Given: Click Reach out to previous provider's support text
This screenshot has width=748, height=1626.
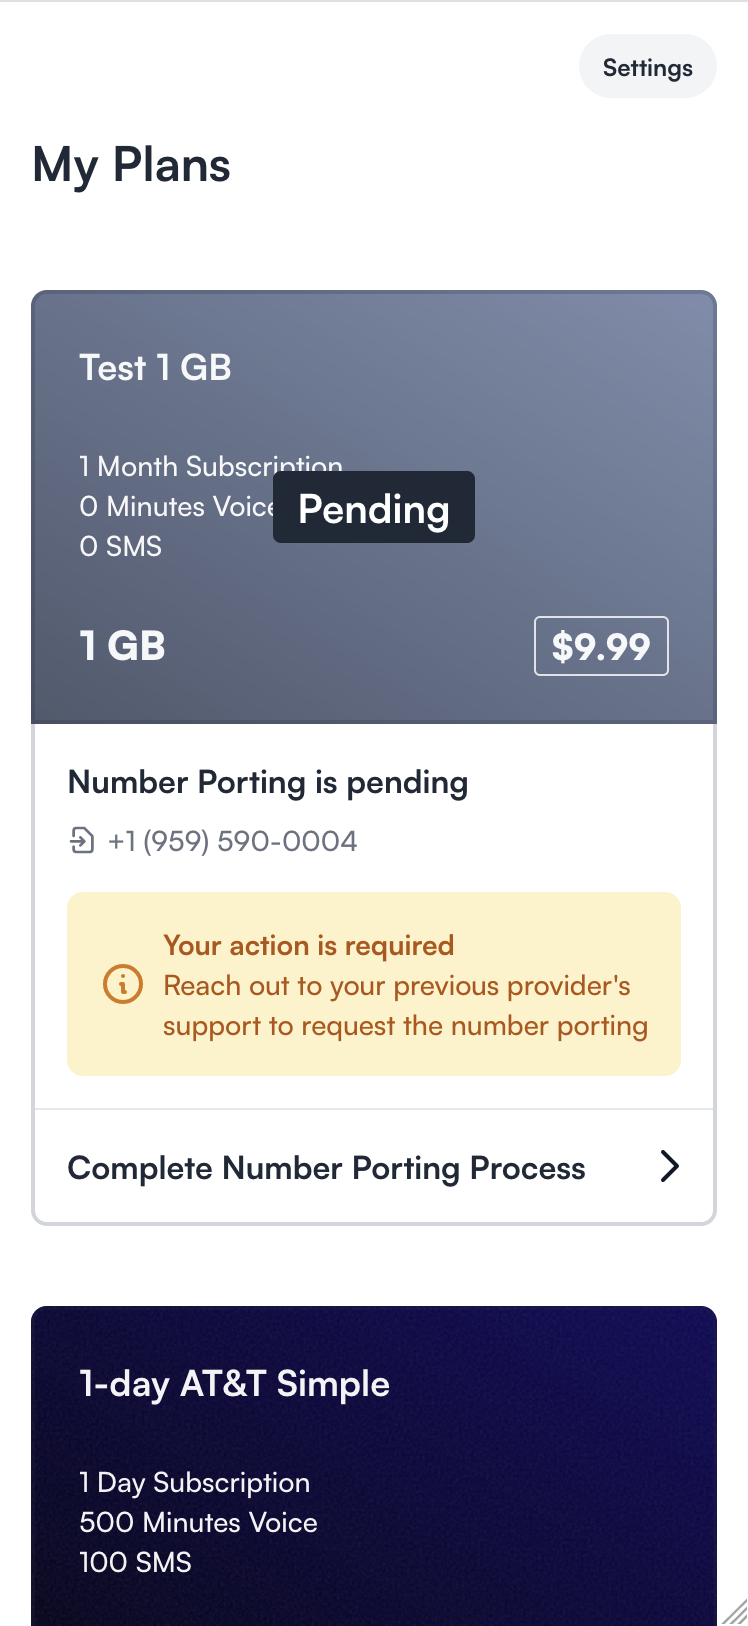Looking at the screenshot, I should click(406, 1006).
